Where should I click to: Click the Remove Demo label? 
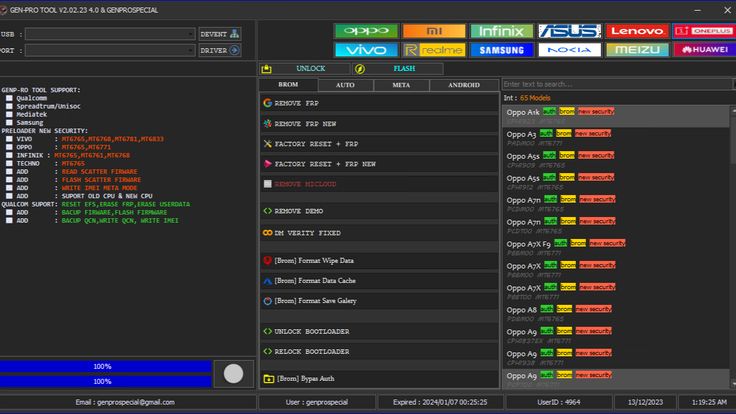(x=299, y=211)
